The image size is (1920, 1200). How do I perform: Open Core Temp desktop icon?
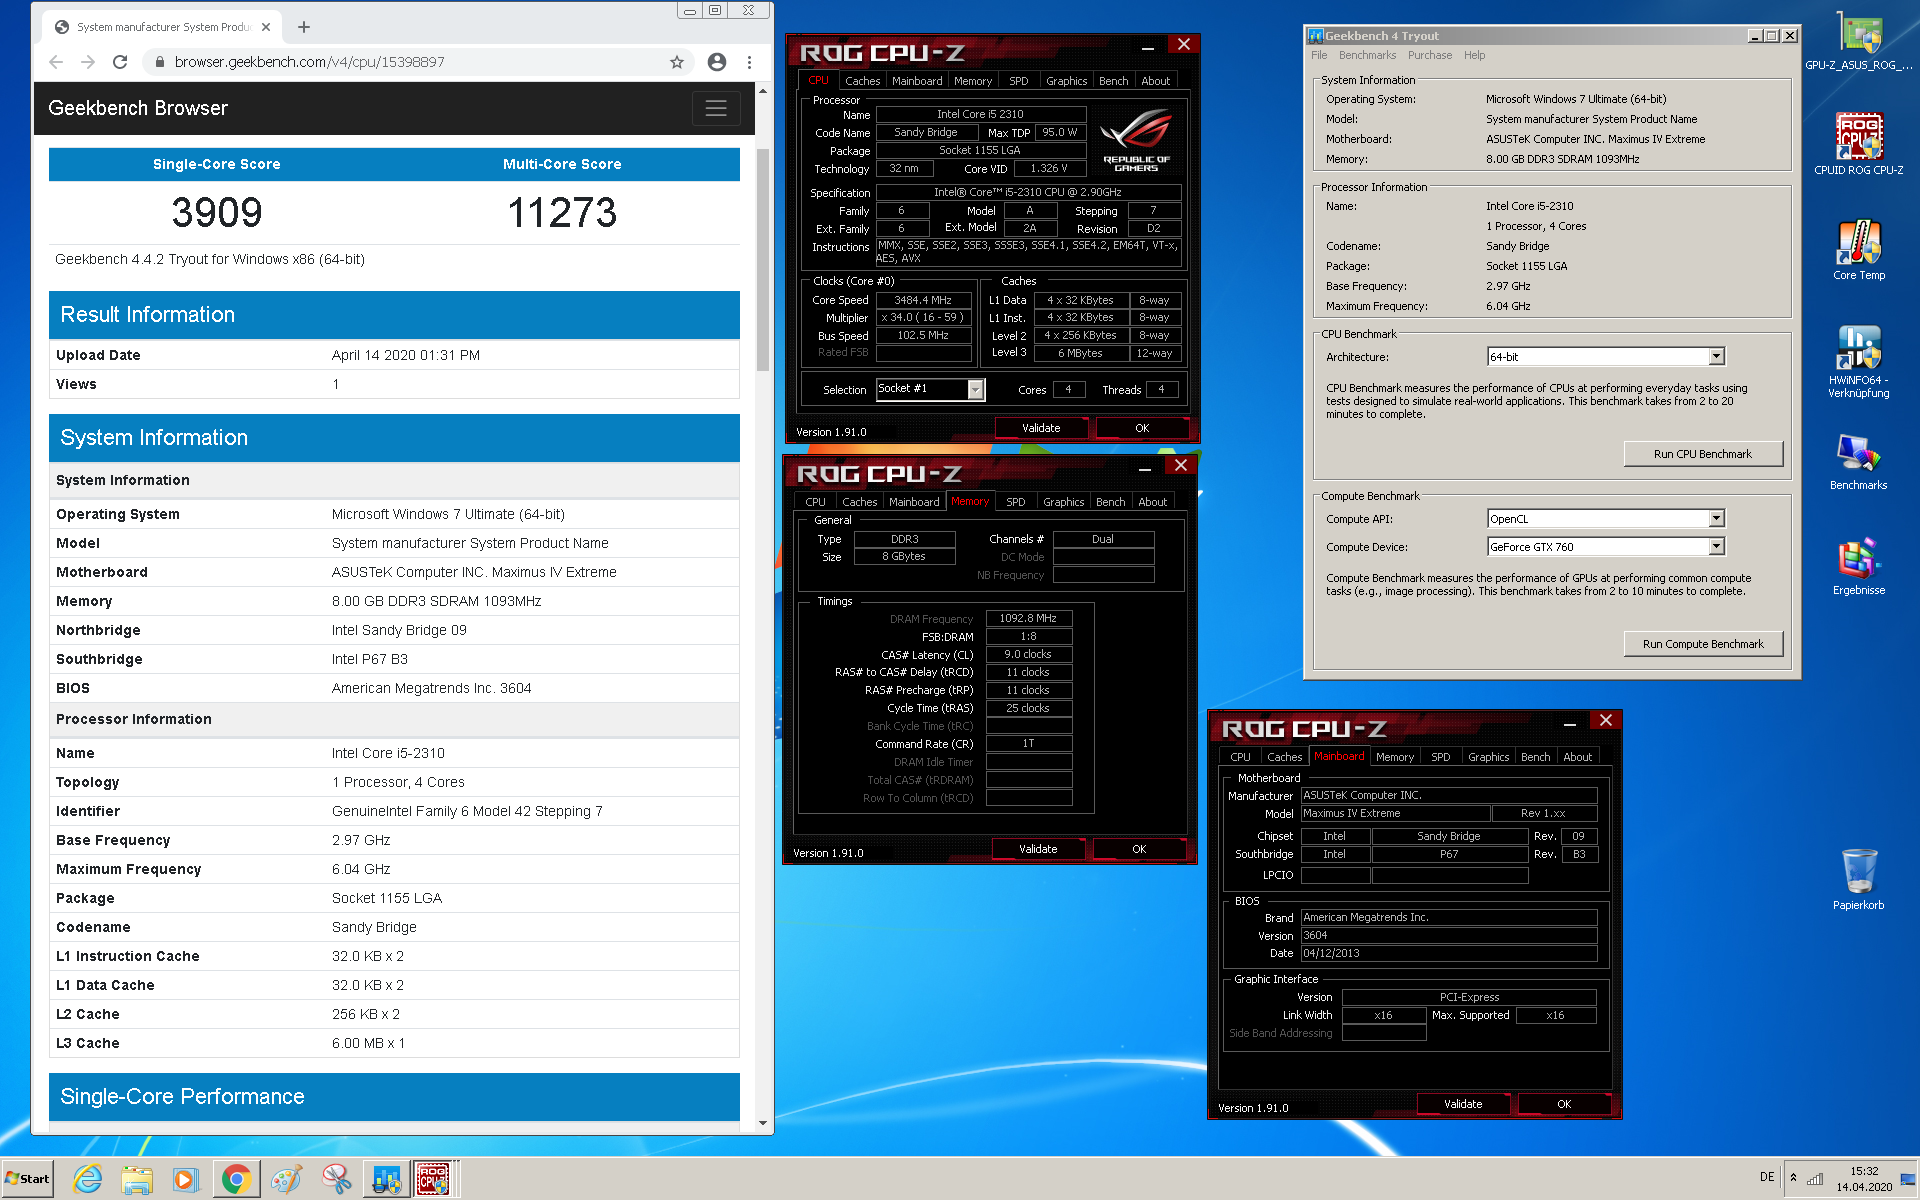(1859, 250)
